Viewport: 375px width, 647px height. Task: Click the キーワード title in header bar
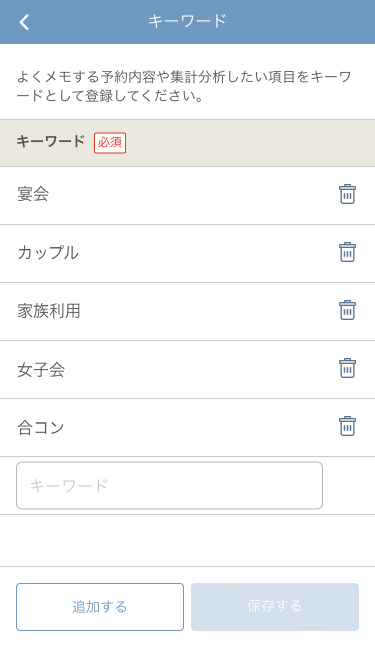[187, 21]
